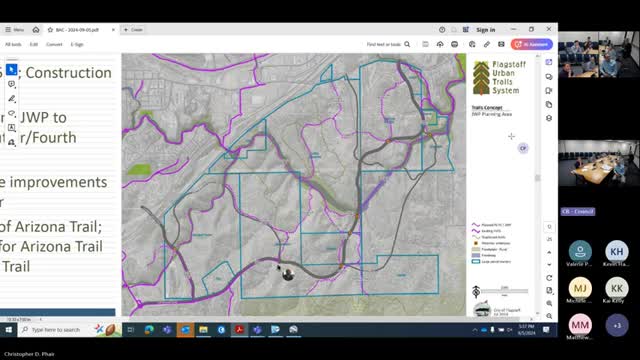Select the add text box tool
Screen dimensions: 640x360
point(11,128)
